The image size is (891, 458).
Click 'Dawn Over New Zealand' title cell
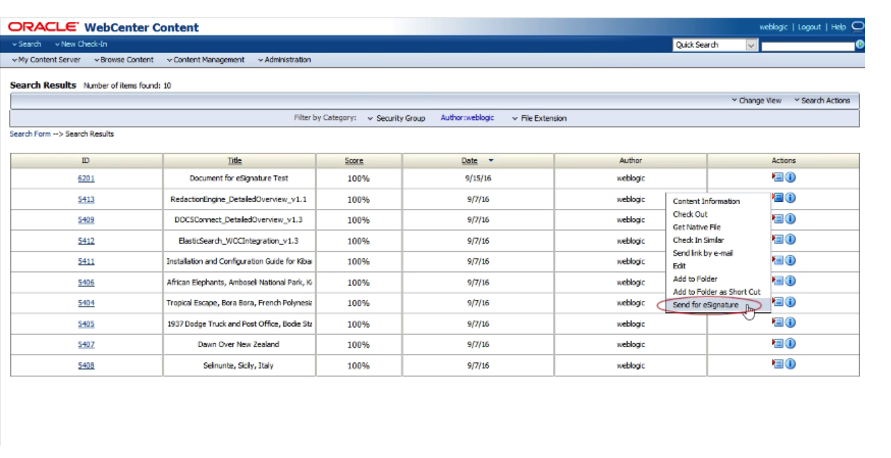pyautogui.click(x=239, y=344)
